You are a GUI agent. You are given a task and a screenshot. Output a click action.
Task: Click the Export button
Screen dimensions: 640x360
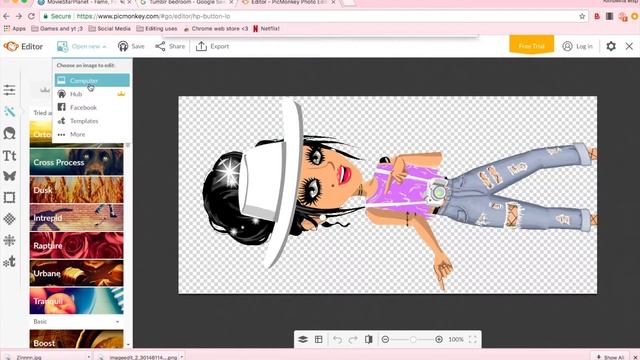212,47
